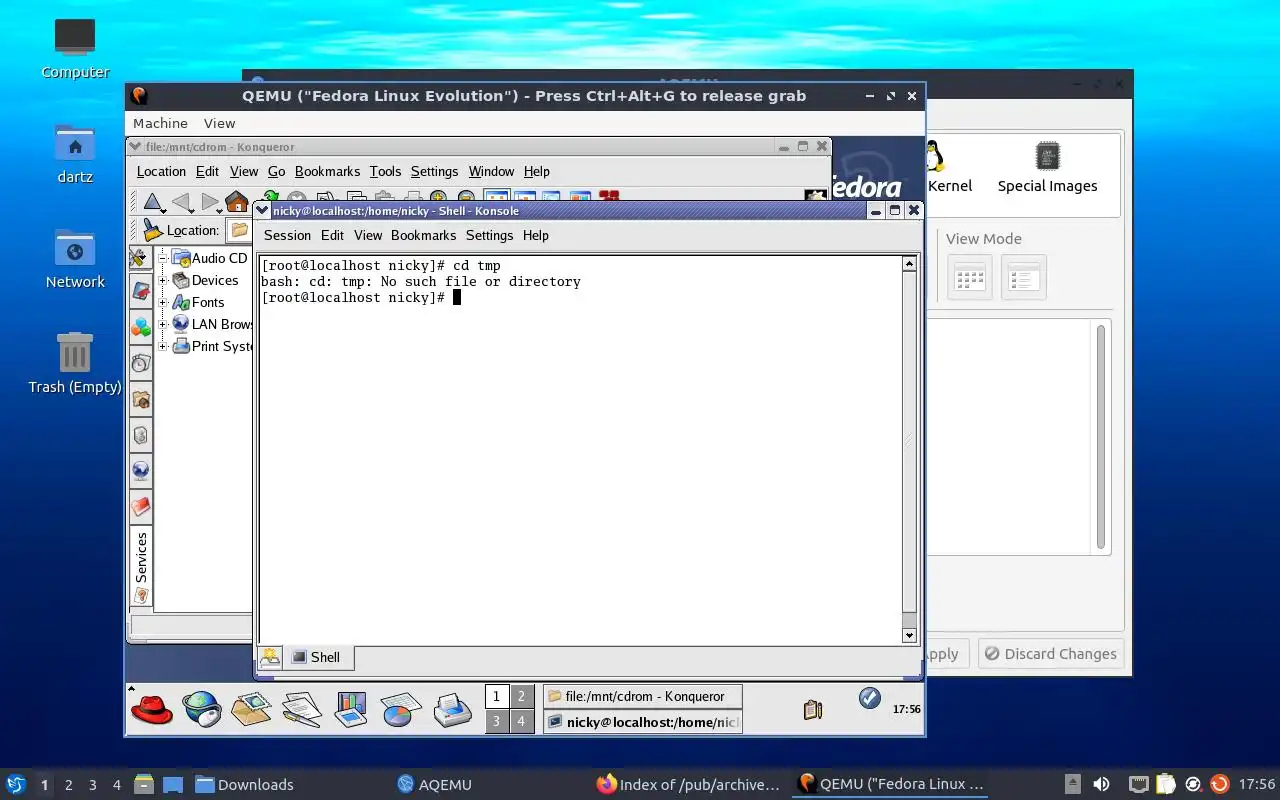Image resolution: width=1280 pixels, height=800 pixels.
Task: Open the Red Hat main menu
Action: (151, 710)
